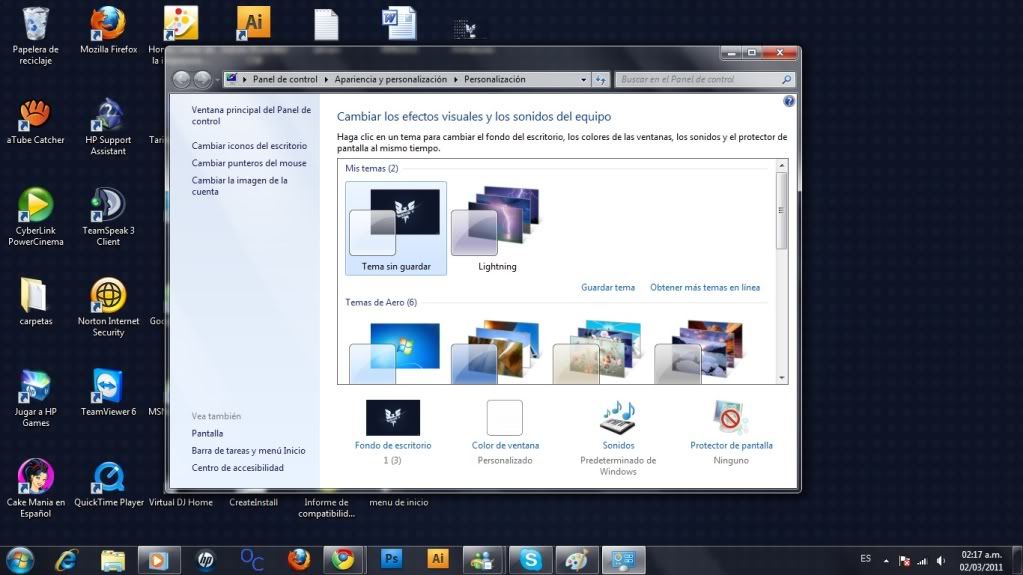Click the Windows Start button
Image resolution: width=1023 pixels, height=575 pixels.
[x=20, y=560]
